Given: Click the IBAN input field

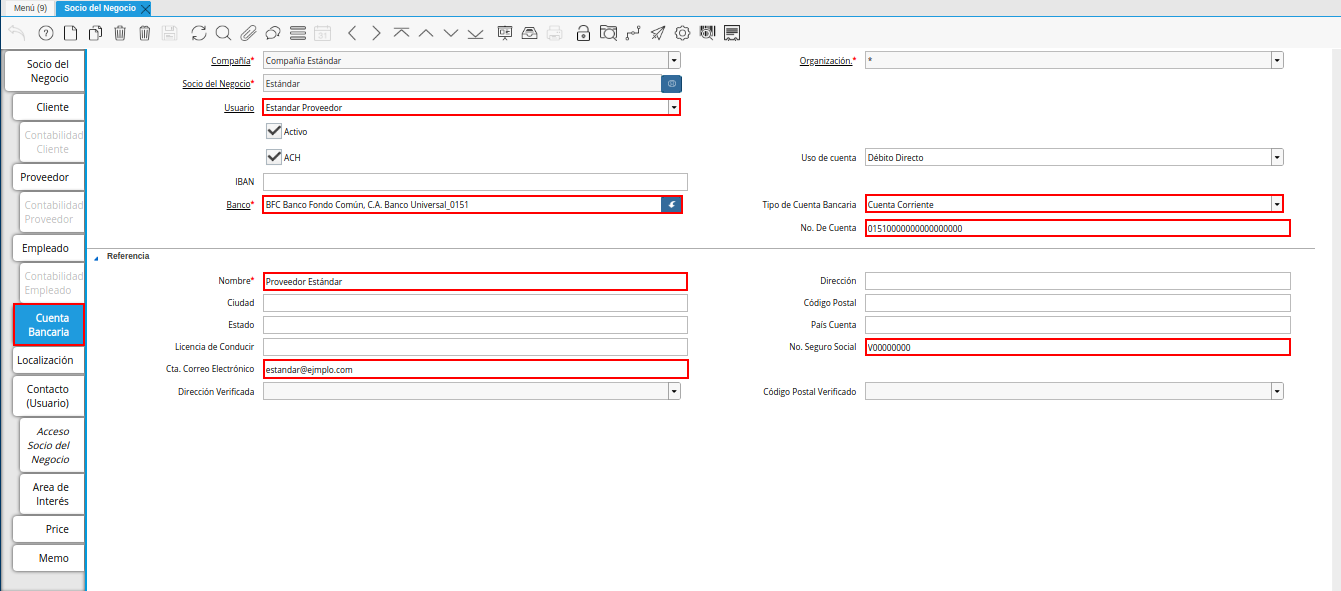Looking at the screenshot, I should pyautogui.click(x=475, y=182).
